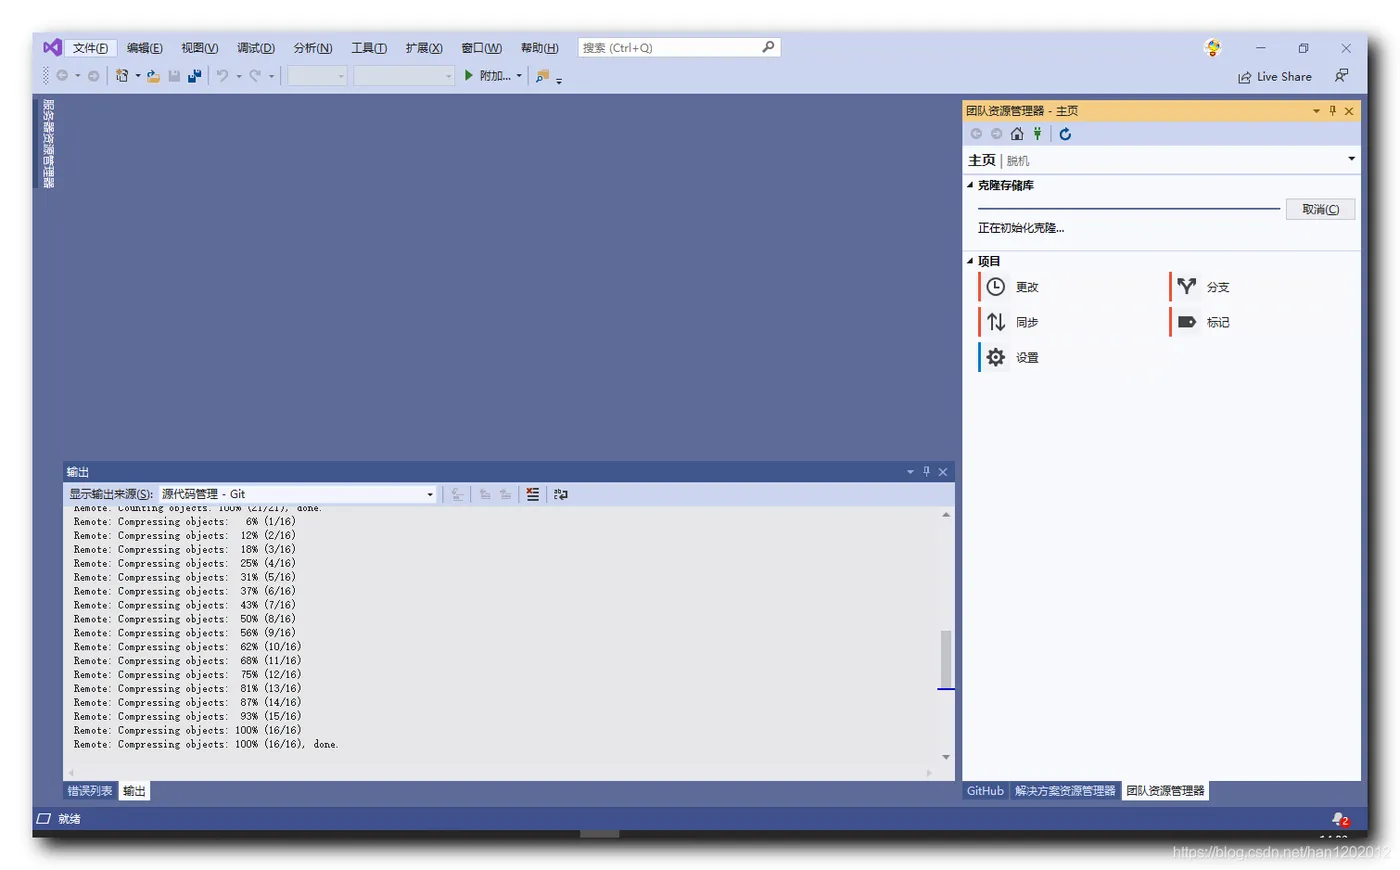
Task: Pin the 输出 output panel
Action: point(926,472)
